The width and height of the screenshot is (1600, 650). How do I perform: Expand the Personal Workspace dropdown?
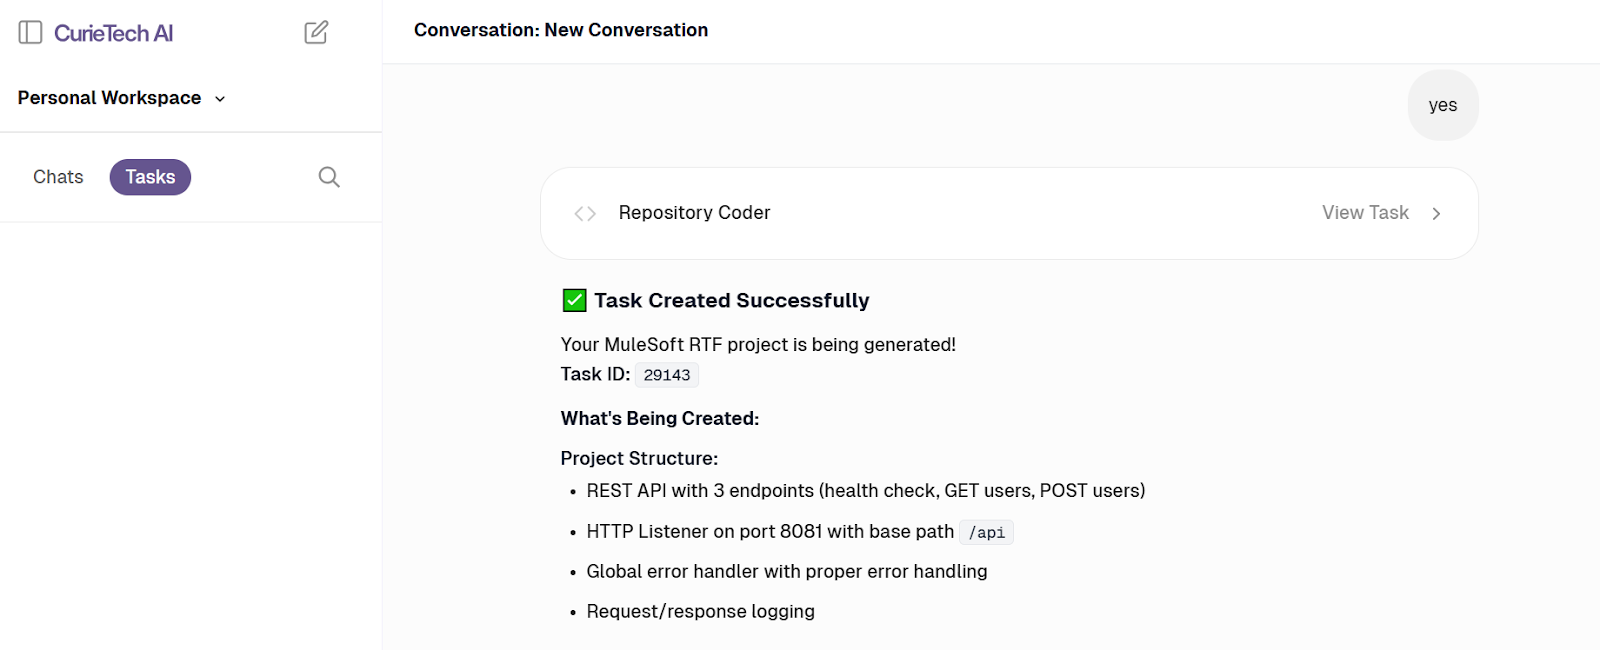coord(220,98)
